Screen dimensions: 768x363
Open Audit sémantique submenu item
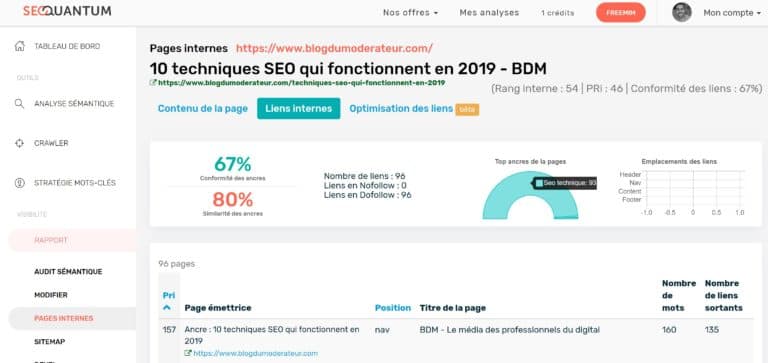[68, 271]
